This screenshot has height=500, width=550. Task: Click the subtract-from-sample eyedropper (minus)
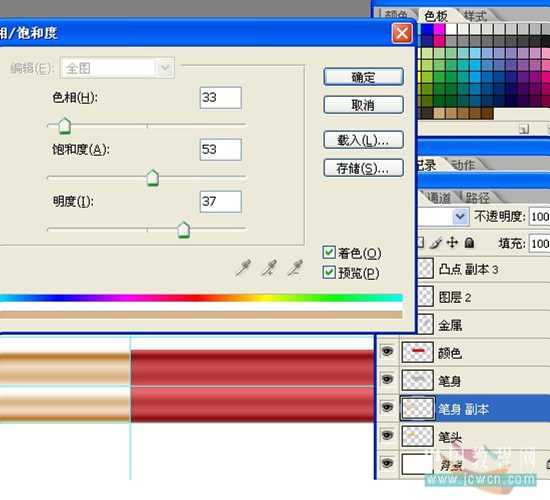tap(295, 268)
